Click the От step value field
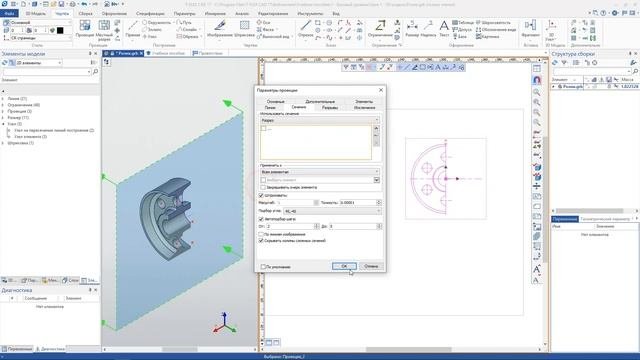This screenshot has width=640, height=360. 290,226
